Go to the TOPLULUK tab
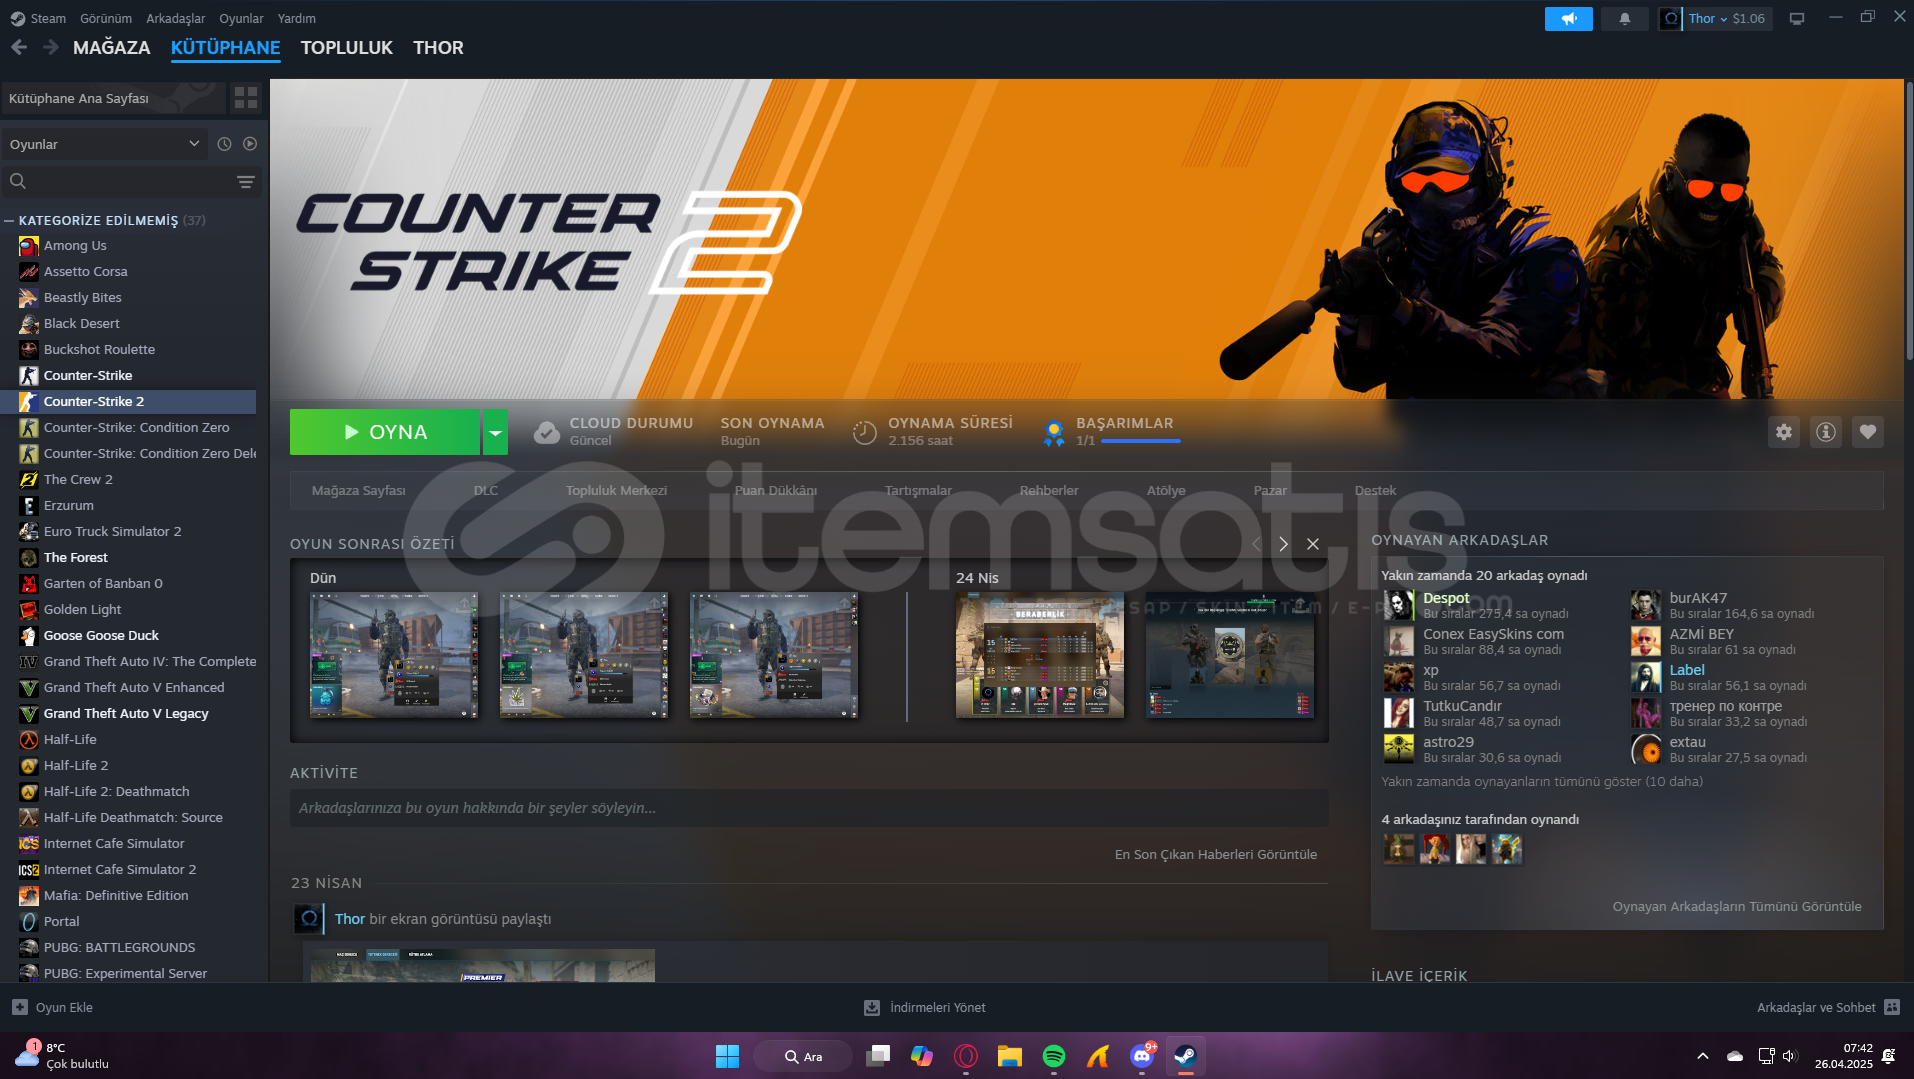The image size is (1914, 1079). [347, 47]
